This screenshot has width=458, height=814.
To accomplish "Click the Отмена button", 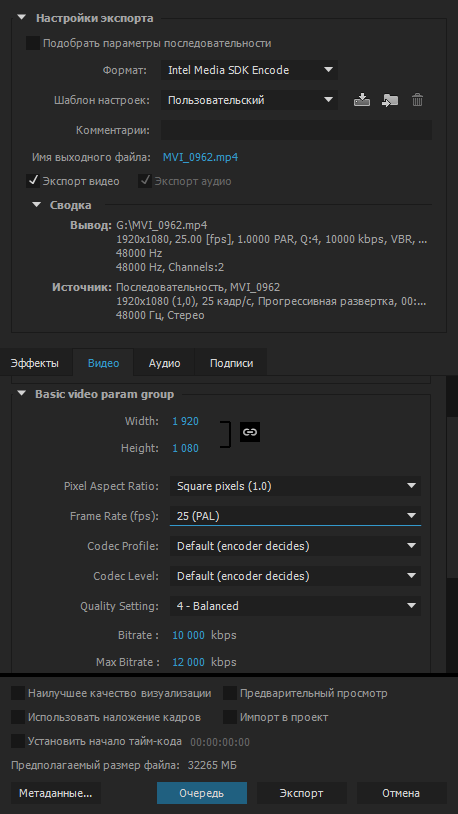I will (401, 793).
